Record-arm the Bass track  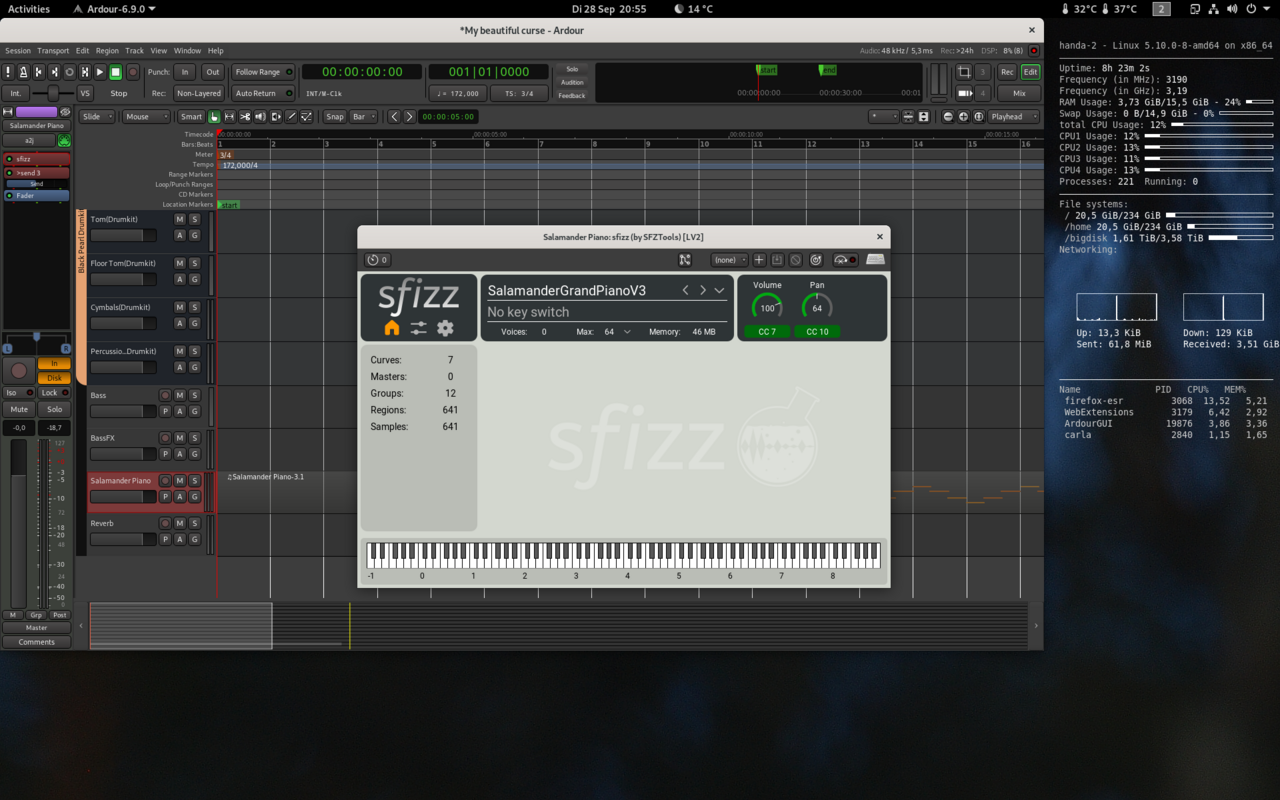[166, 395]
